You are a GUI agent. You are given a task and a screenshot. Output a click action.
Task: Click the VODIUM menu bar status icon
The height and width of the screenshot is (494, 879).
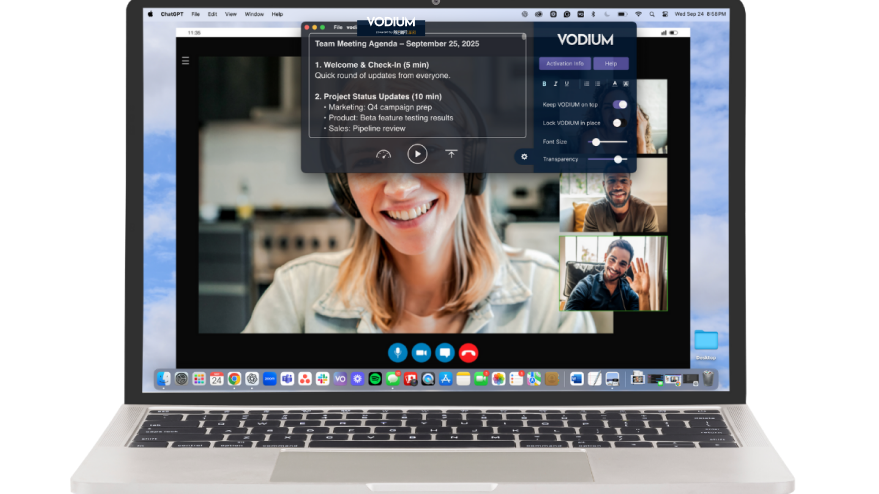(x=580, y=14)
